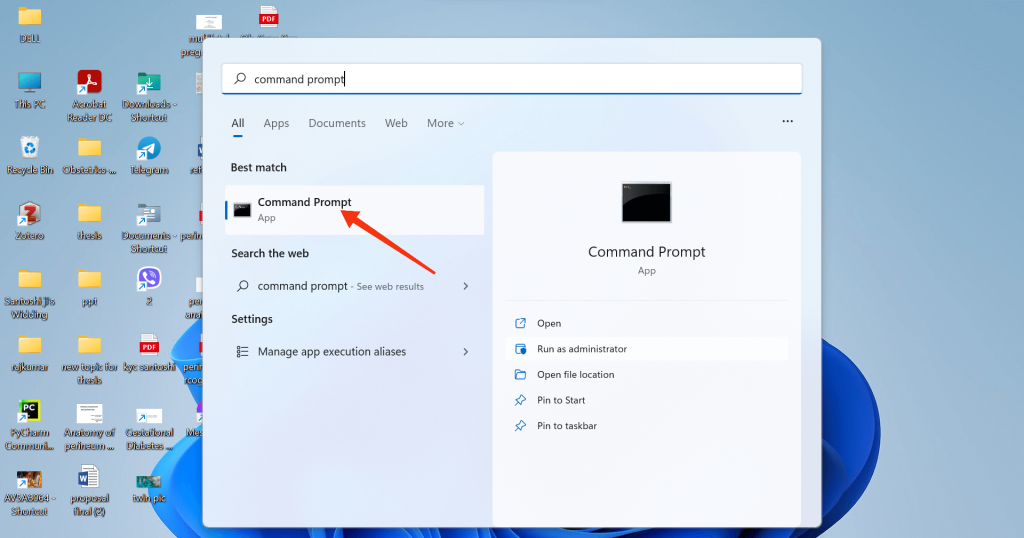The height and width of the screenshot is (538, 1024).
Task: Open kyc santoshi PDF file
Action: 149,353
